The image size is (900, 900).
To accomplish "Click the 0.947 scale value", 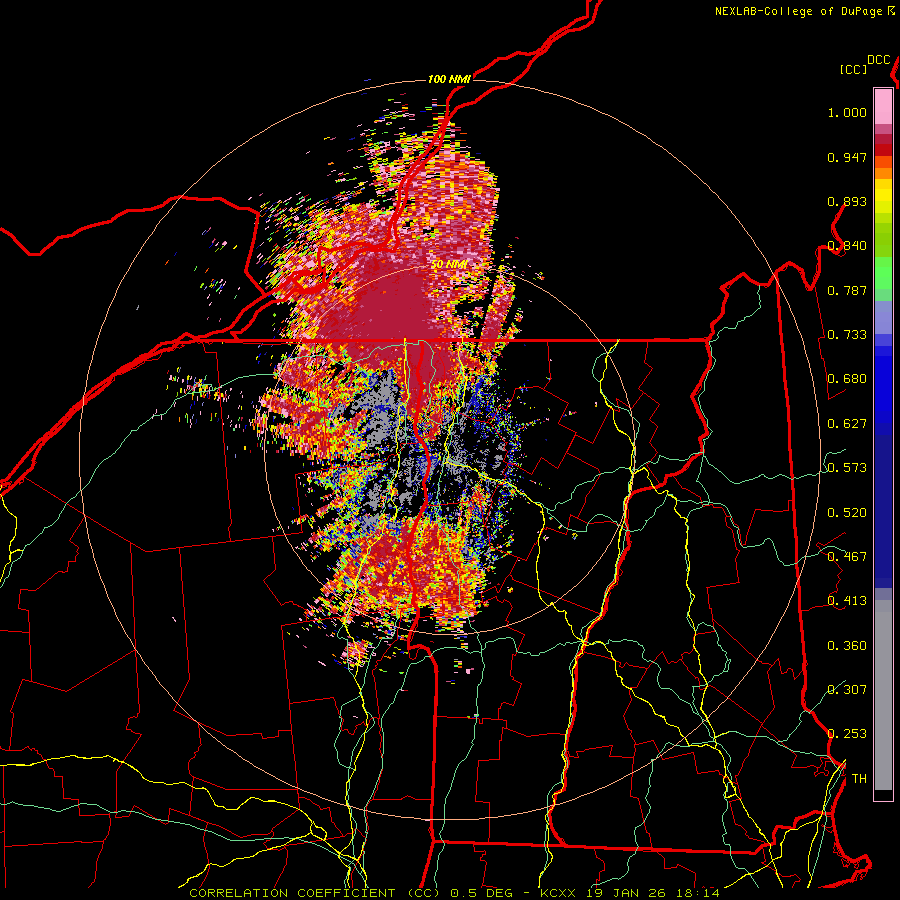I will pyautogui.click(x=847, y=157).
